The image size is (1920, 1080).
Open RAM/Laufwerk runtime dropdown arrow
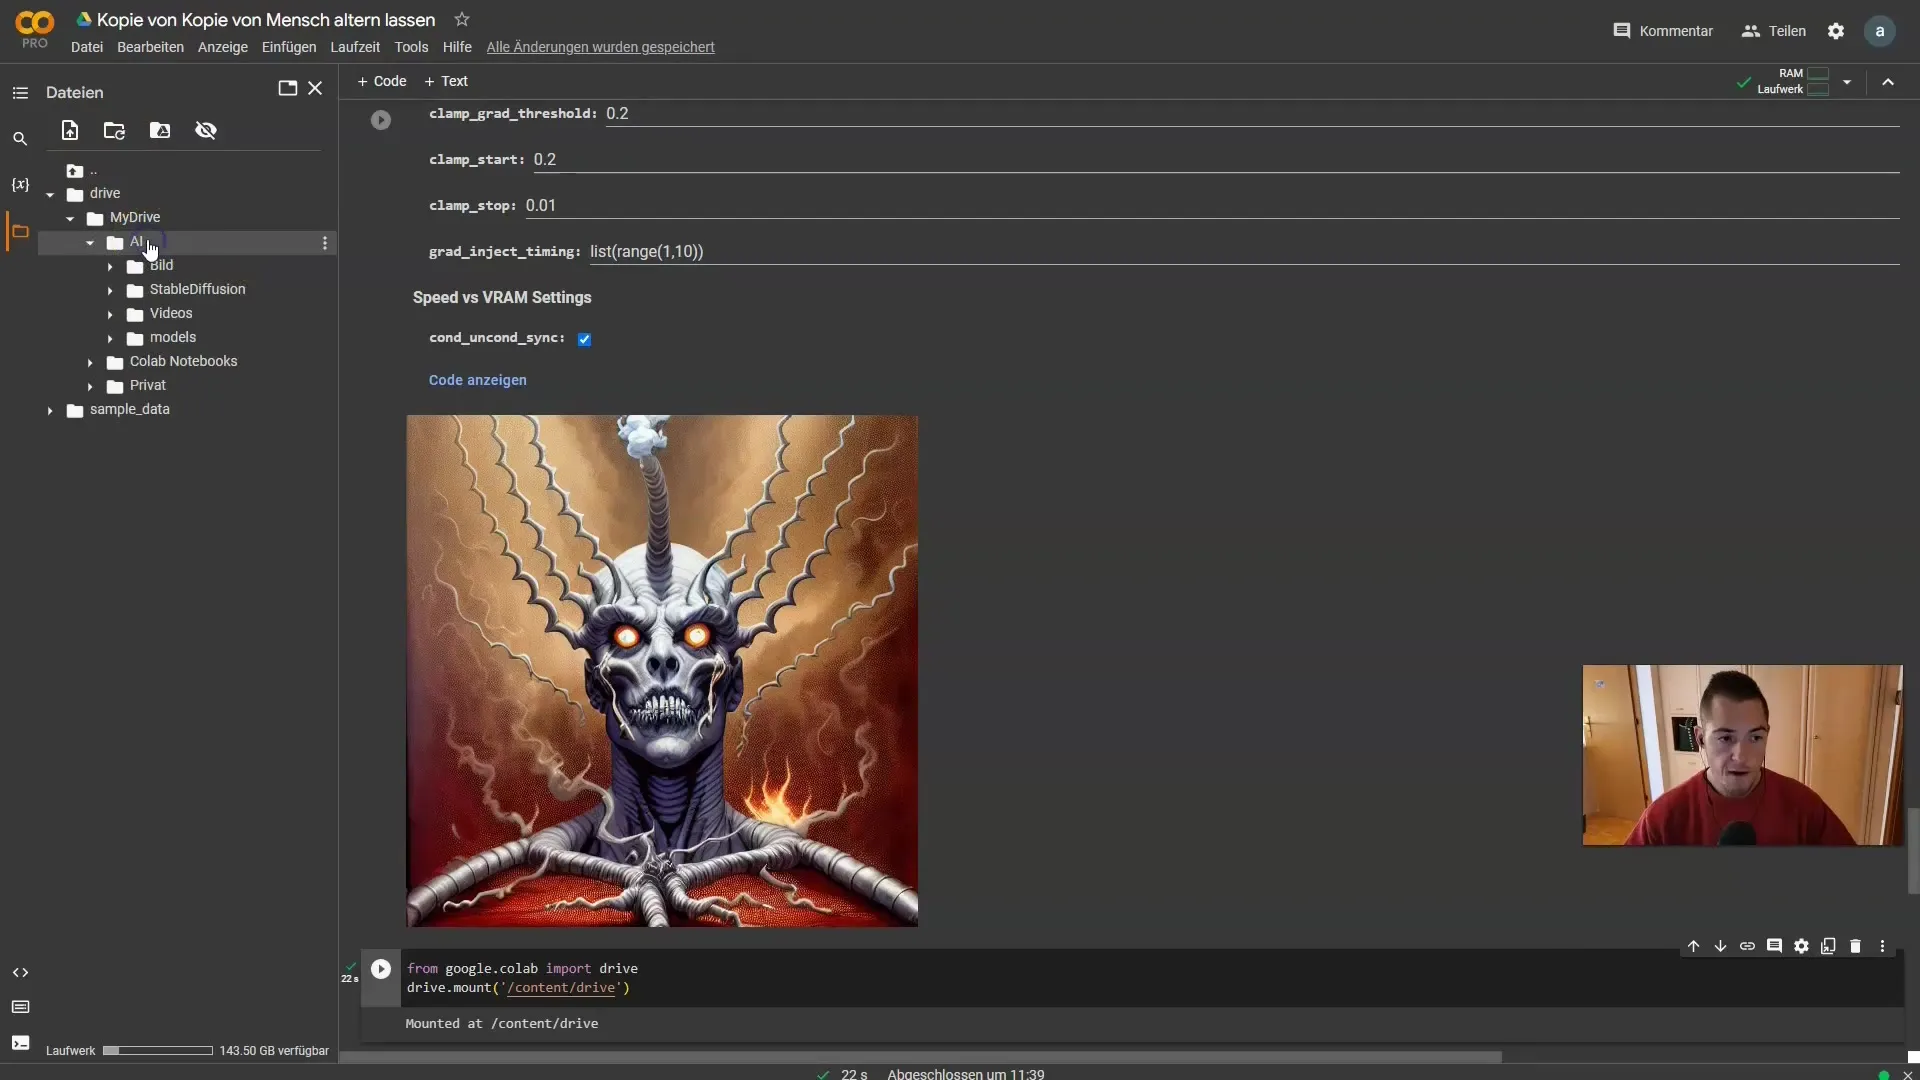pos(1847,82)
